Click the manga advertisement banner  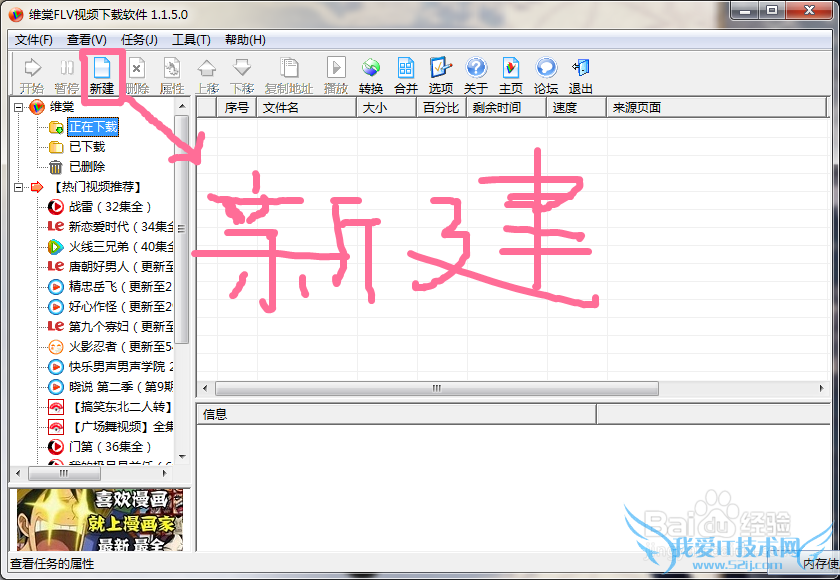tap(100, 519)
